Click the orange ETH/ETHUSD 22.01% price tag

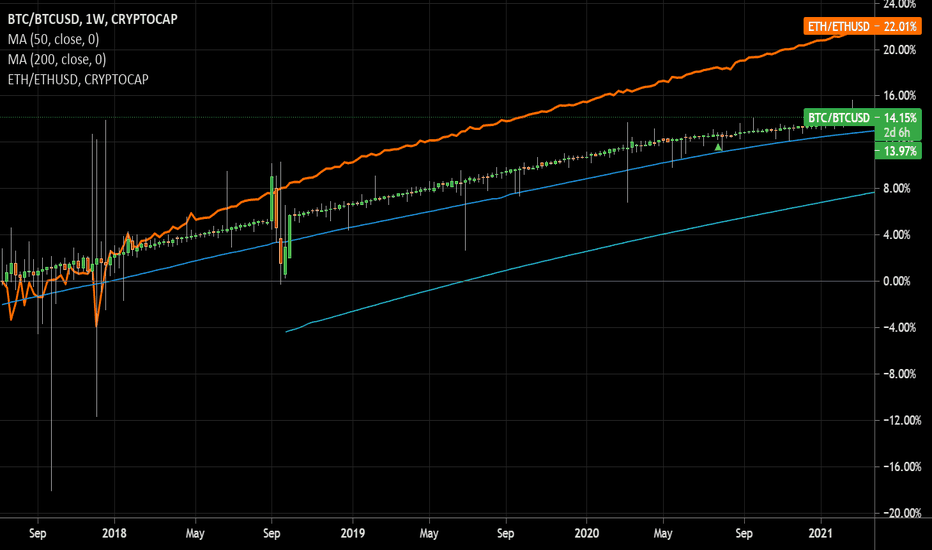862,26
